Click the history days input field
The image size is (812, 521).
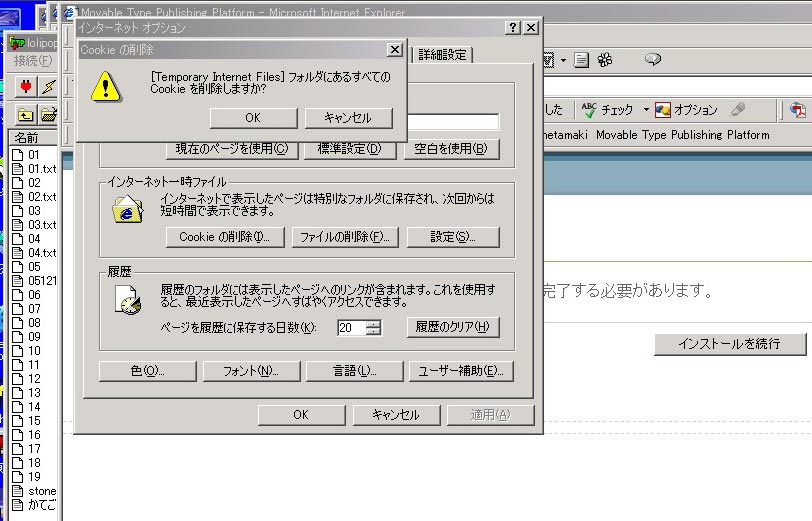point(351,327)
